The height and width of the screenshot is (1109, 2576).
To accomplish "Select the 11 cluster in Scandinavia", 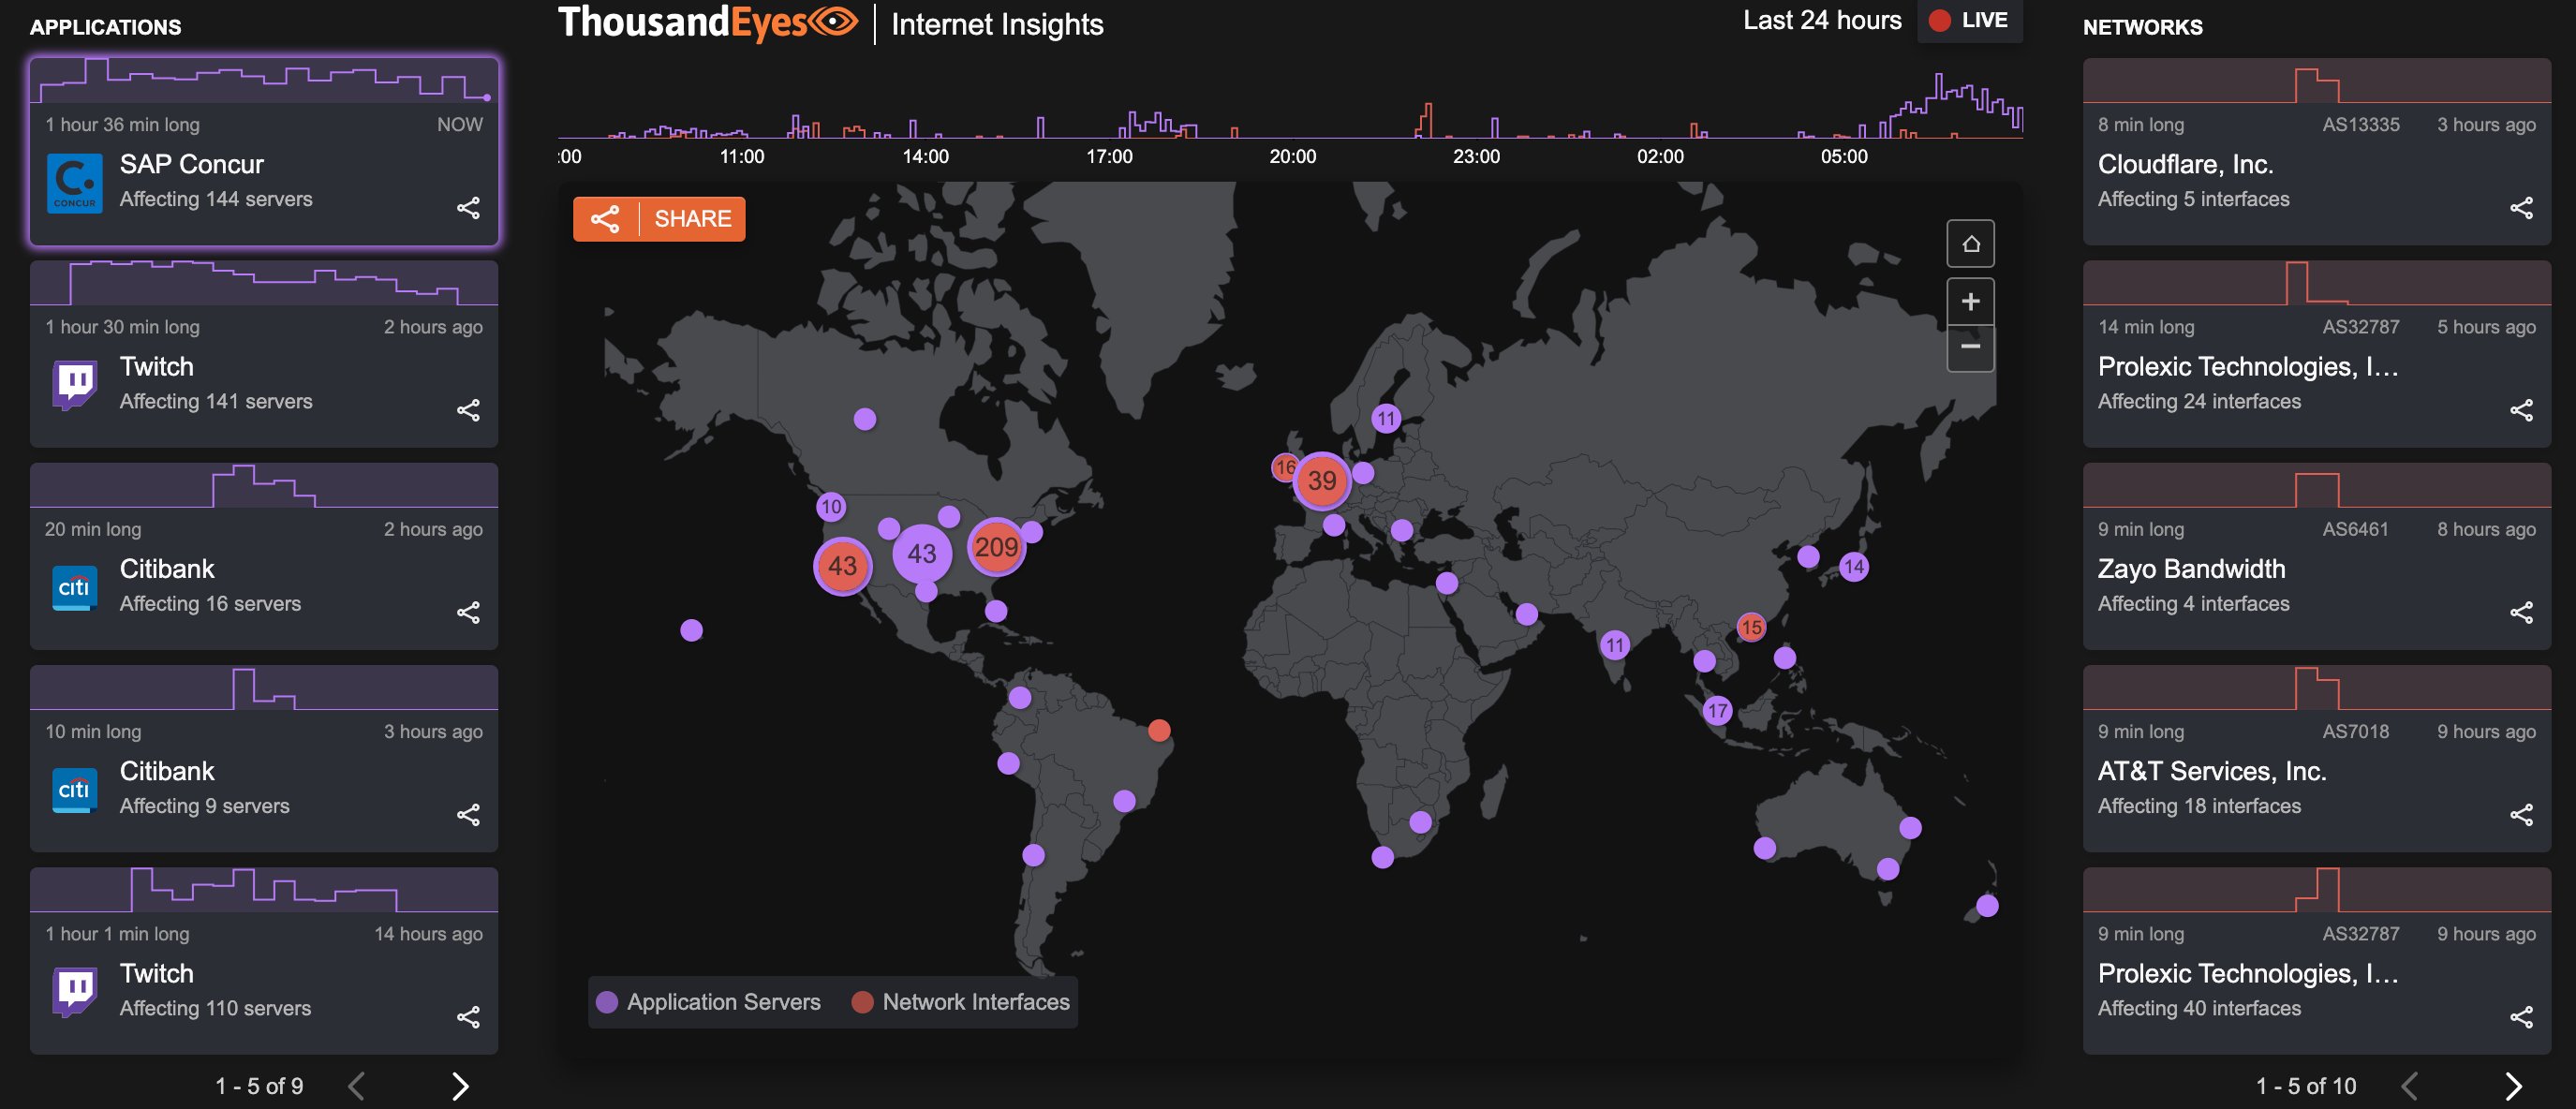I will coord(1386,418).
